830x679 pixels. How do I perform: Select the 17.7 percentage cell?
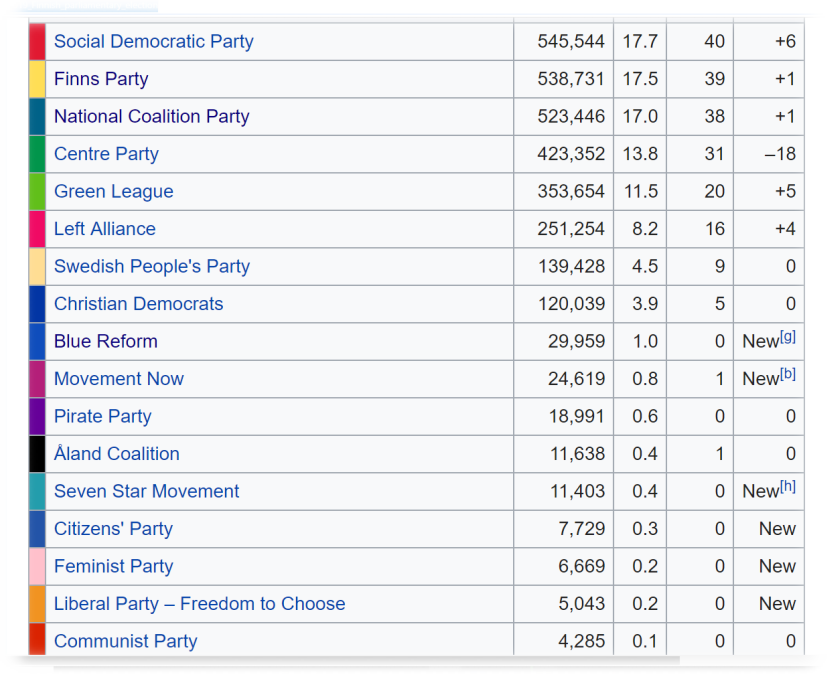[x=640, y=41]
